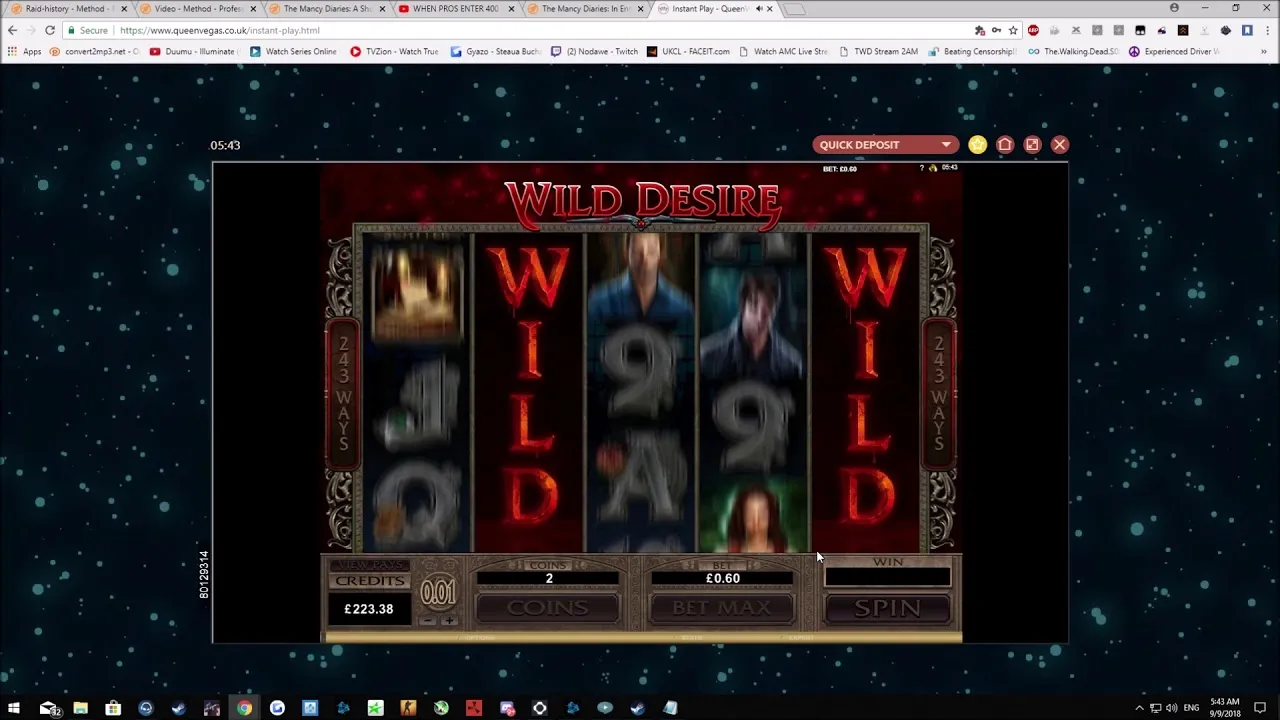Click the Chrome icon in taskbar
Screen dimensions: 1280x720
pos(244,708)
